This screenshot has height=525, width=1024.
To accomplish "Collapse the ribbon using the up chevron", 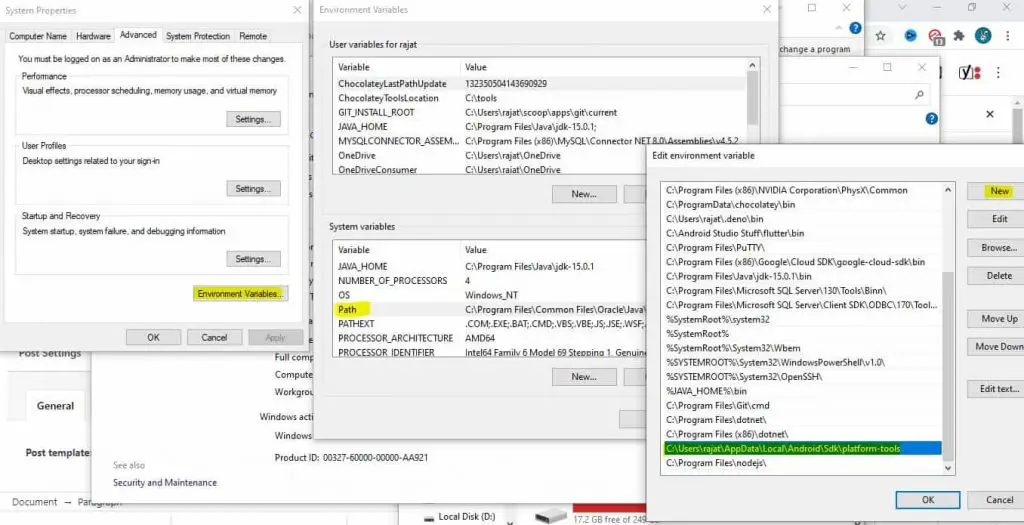I will tap(839, 28).
